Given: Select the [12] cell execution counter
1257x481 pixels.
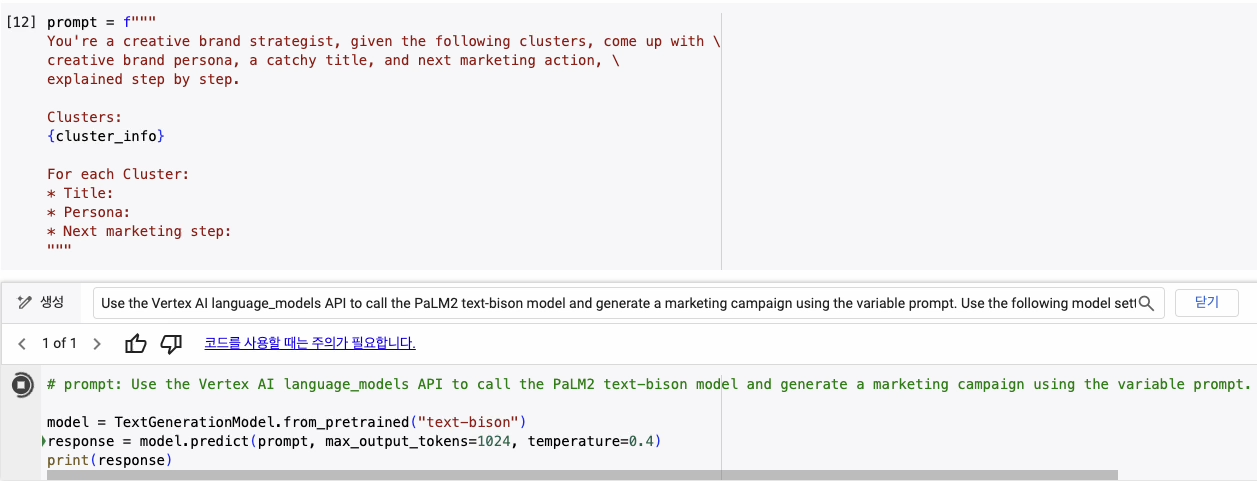Looking at the screenshot, I should 21,22.
